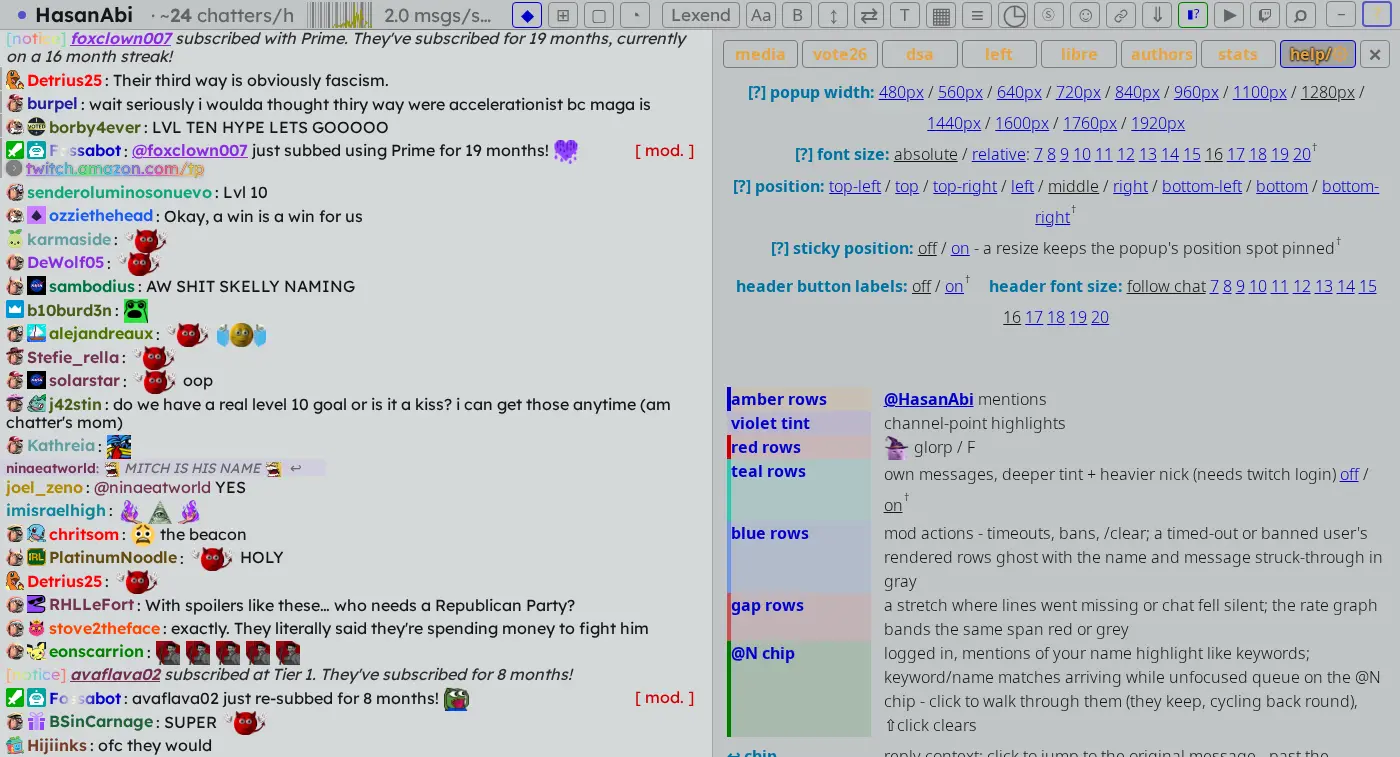1400x757 pixels.
Task: Choose relative font size mode
Action: pyautogui.click(x=999, y=154)
